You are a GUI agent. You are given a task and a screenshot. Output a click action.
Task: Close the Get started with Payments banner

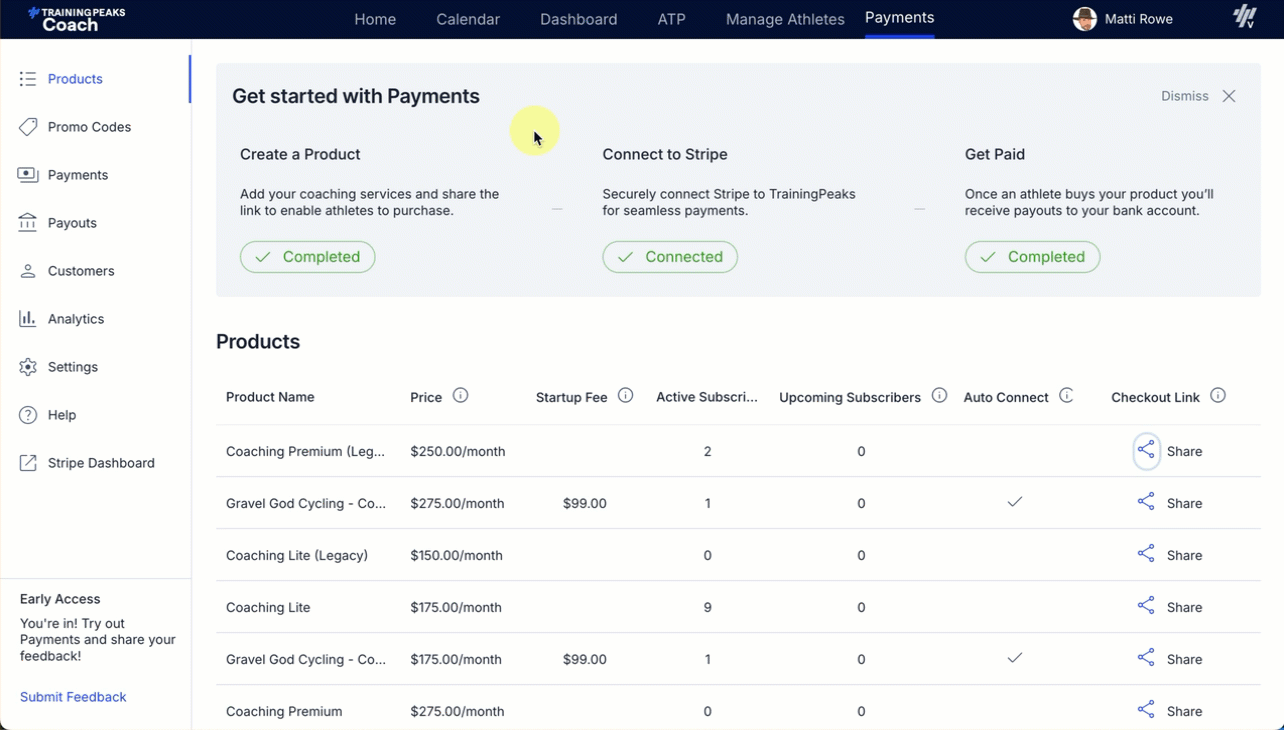coord(1229,96)
